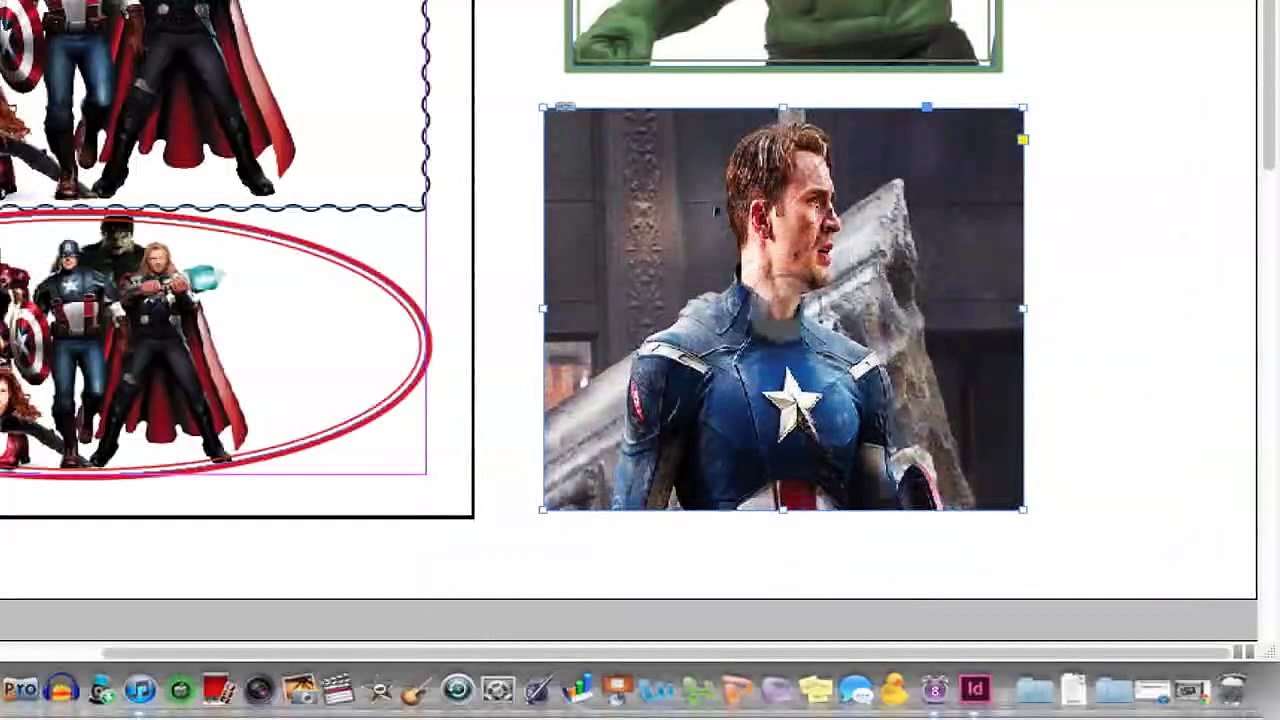Open Stickies yellow notes icon
The width and height of the screenshot is (1280, 720).
815,689
